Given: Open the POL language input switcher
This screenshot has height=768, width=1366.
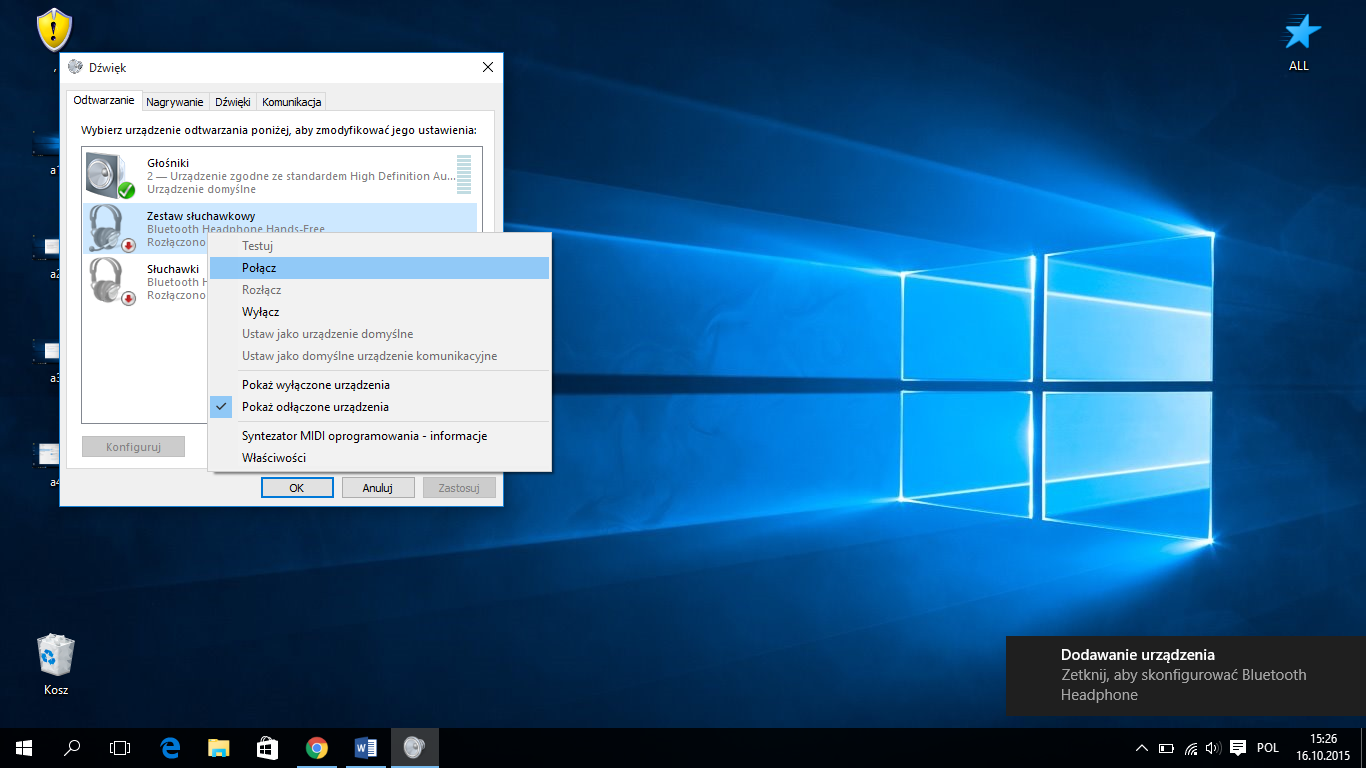Looking at the screenshot, I should click(1267, 748).
